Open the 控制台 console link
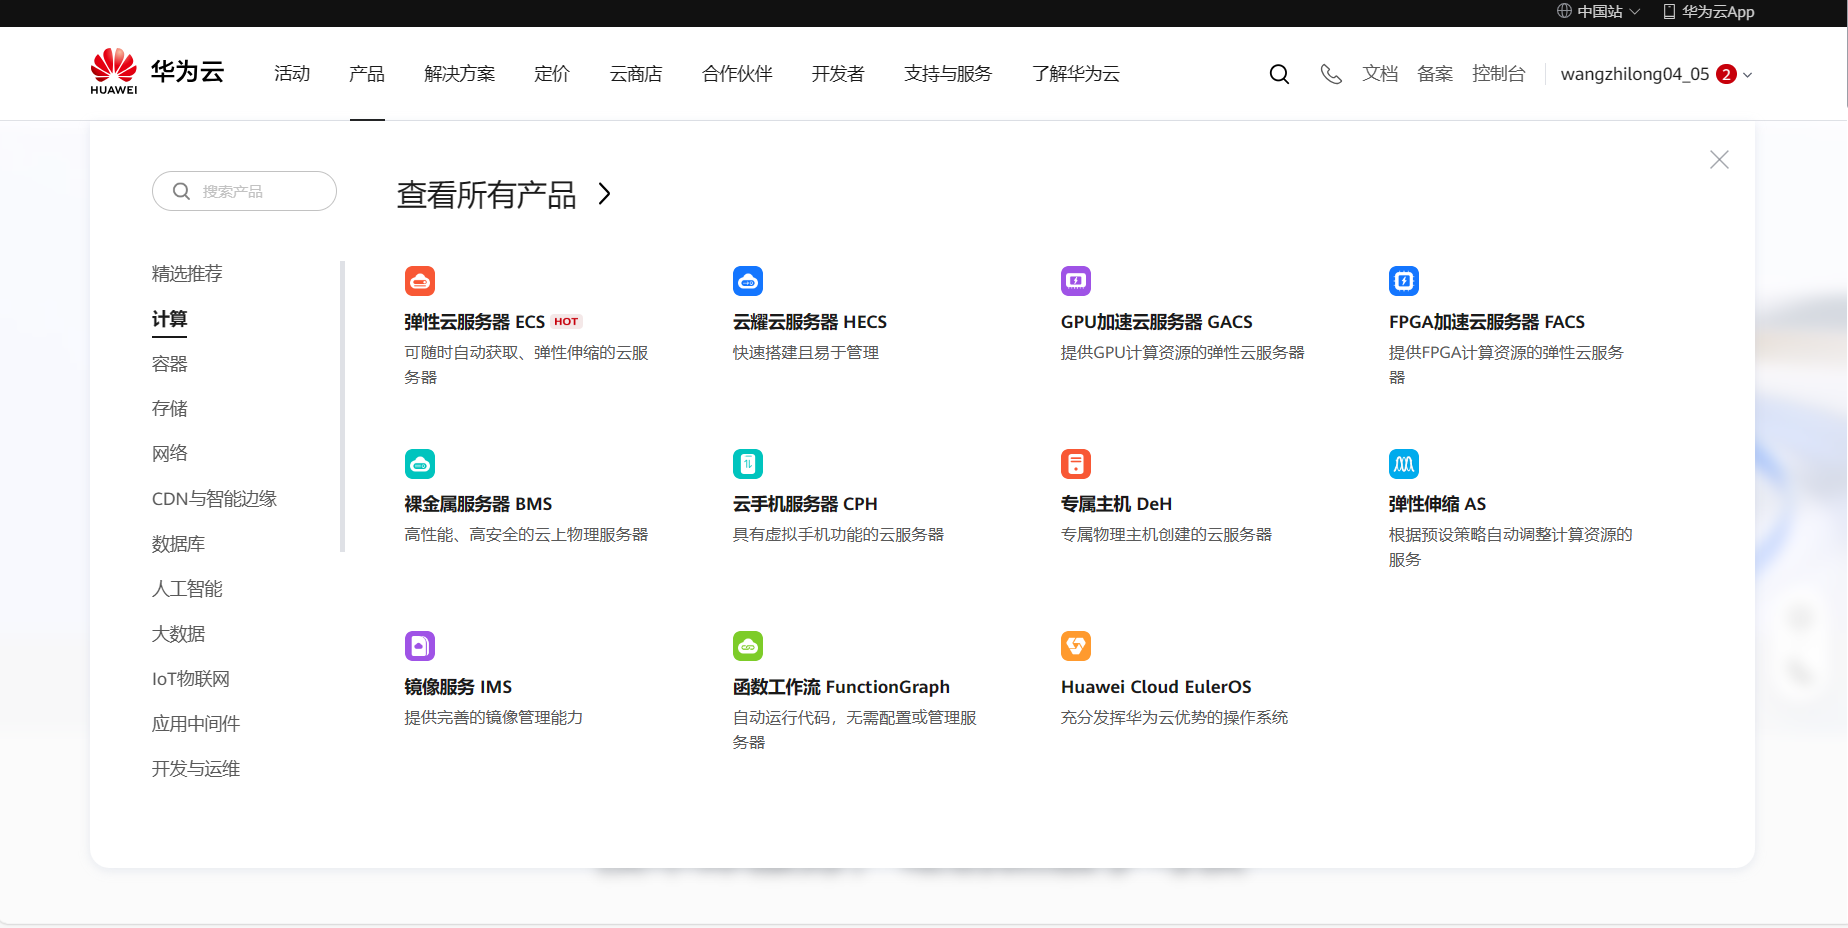The image size is (1848, 928). click(x=1499, y=73)
